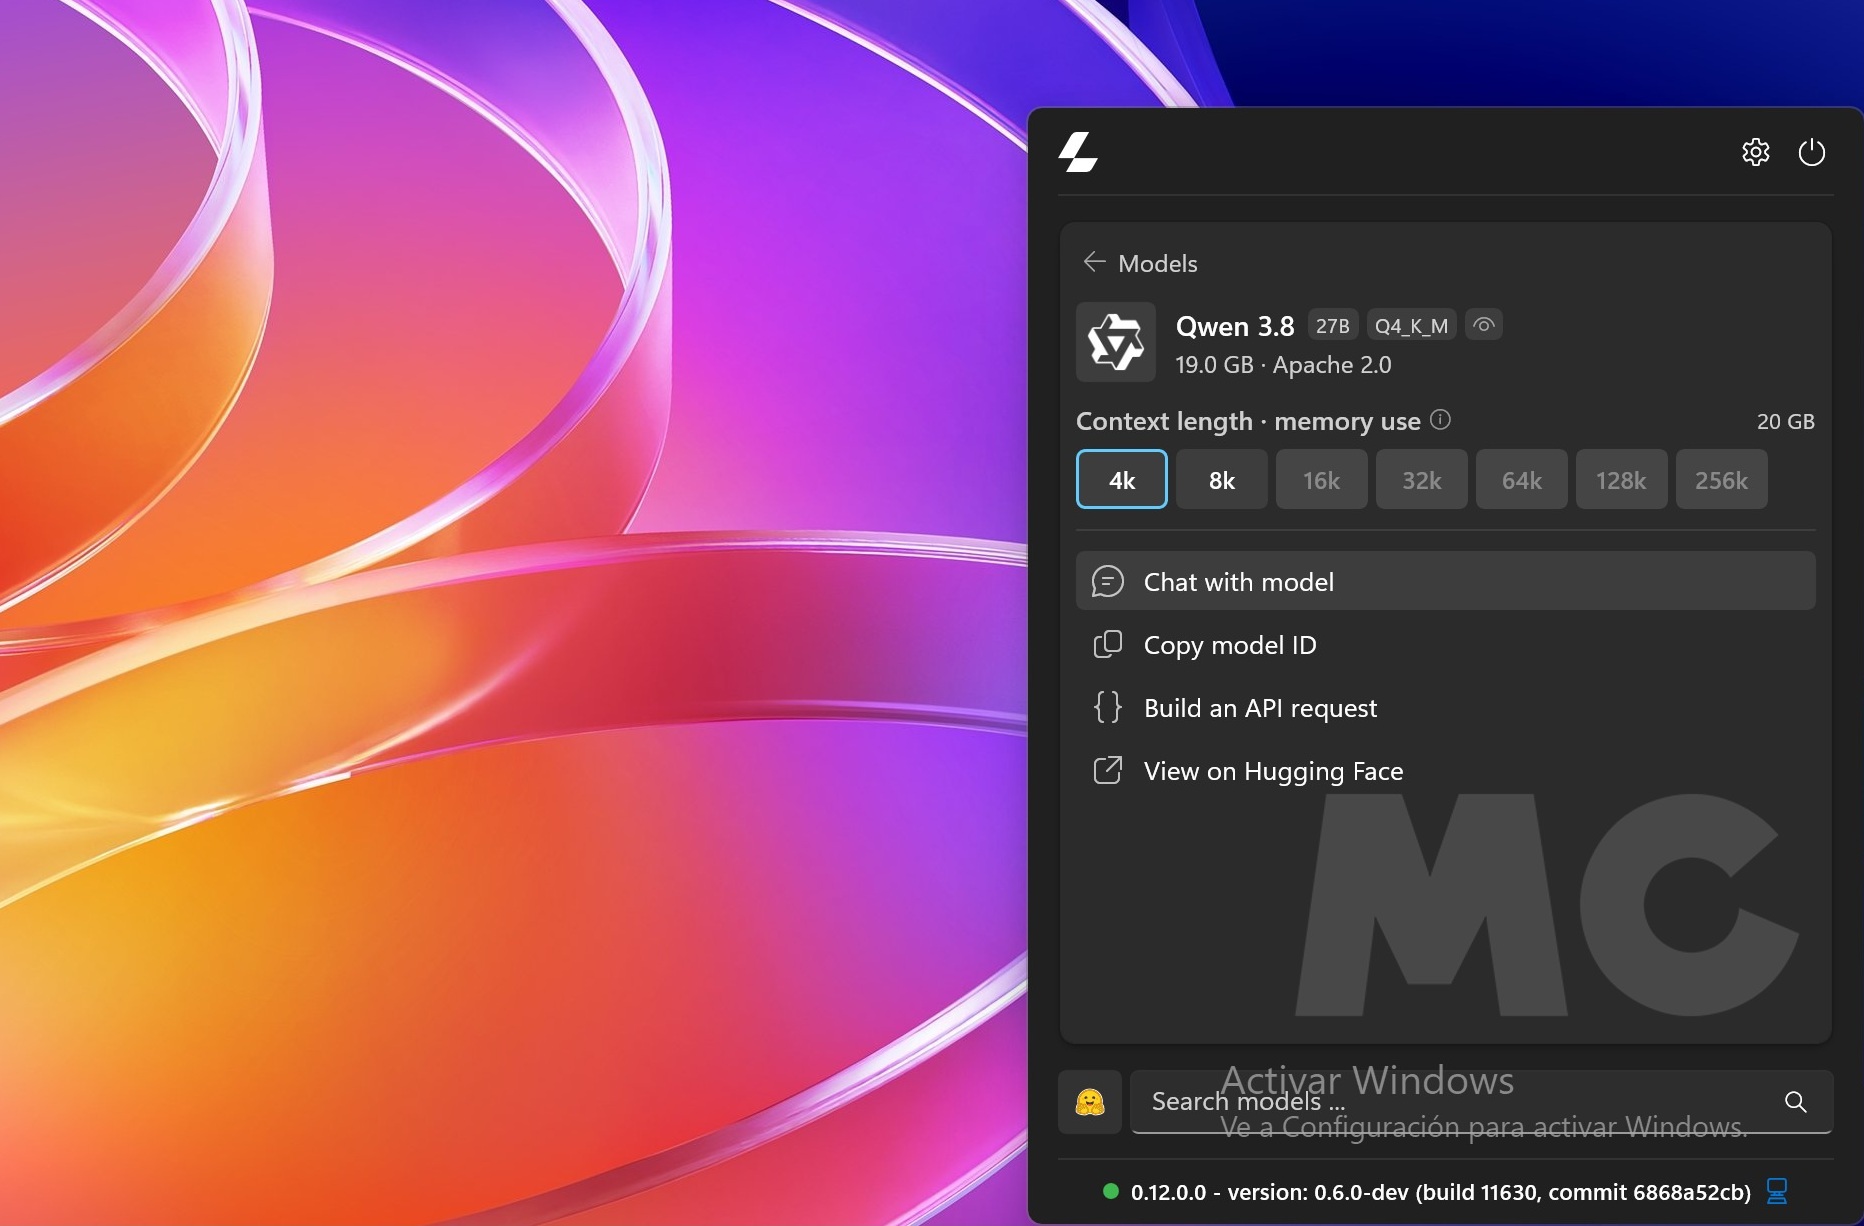This screenshot has width=1864, height=1226.
Task: Select the 8k context length
Action: 1222,479
